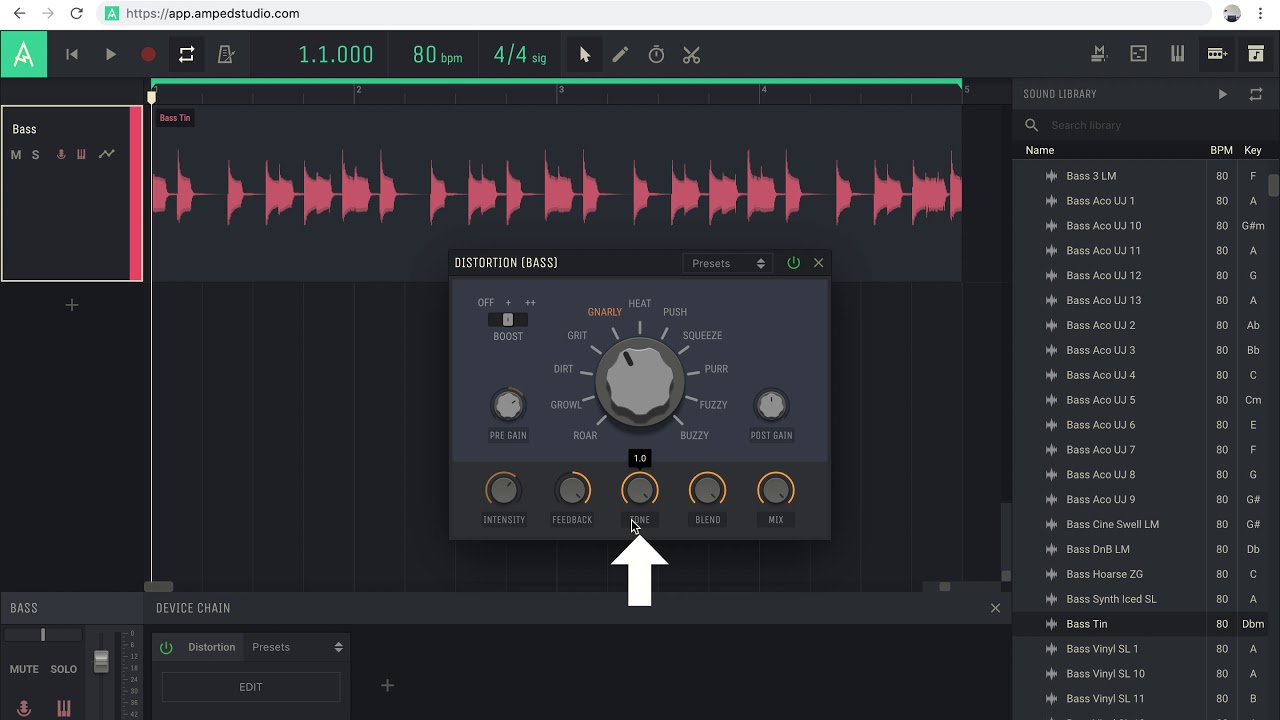Open the device panel icon with plus
Viewport: 1280px width, 720px height.
1217,54
